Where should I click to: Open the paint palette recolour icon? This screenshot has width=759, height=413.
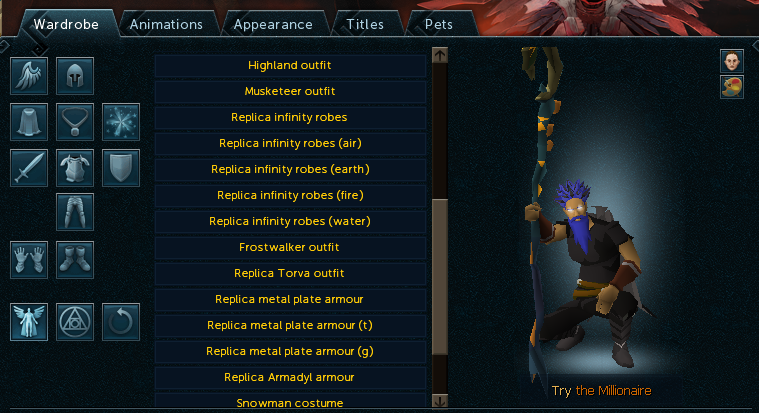tap(732, 87)
